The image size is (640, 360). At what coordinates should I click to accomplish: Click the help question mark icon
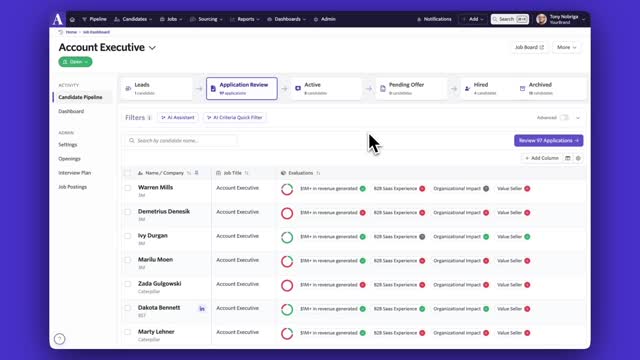60,339
